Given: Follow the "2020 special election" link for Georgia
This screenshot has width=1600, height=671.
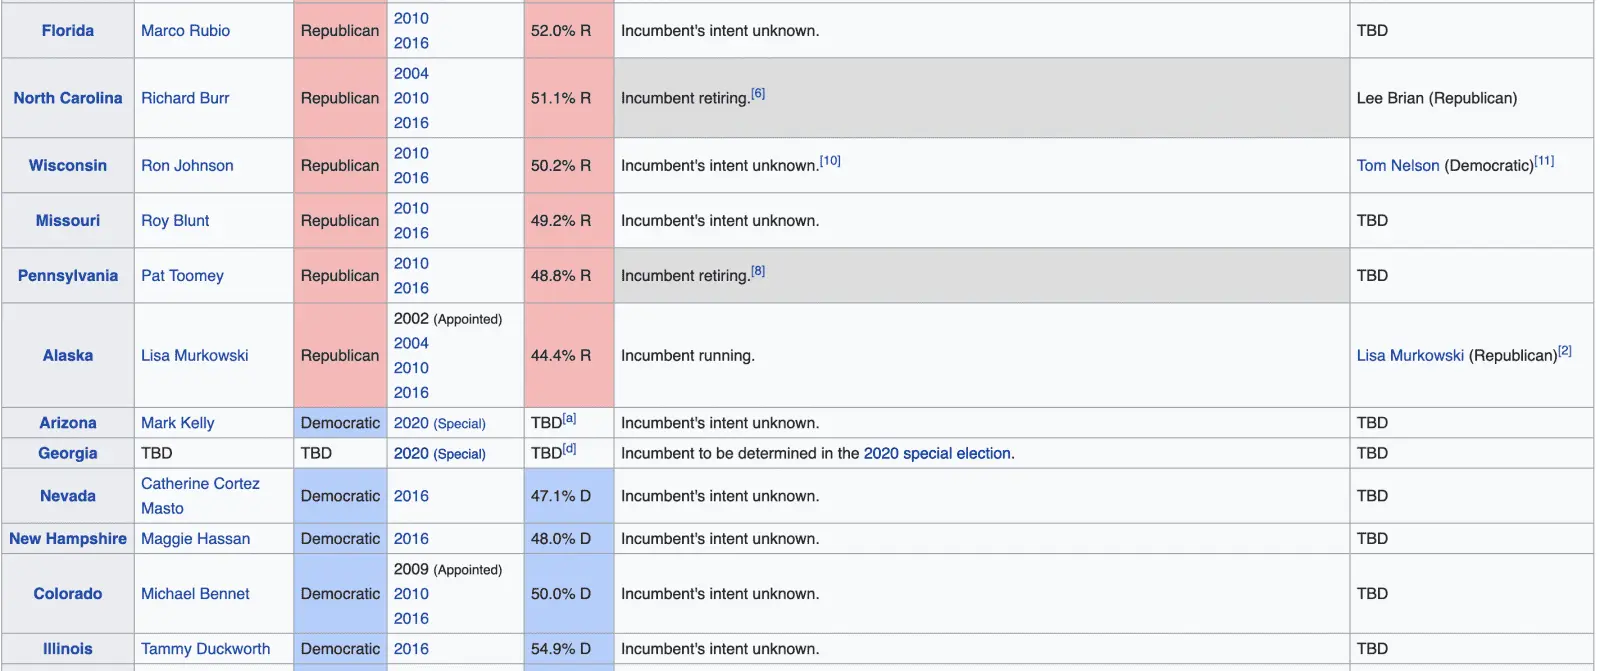Looking at the screenshot, I should click(x=937, y=454).
